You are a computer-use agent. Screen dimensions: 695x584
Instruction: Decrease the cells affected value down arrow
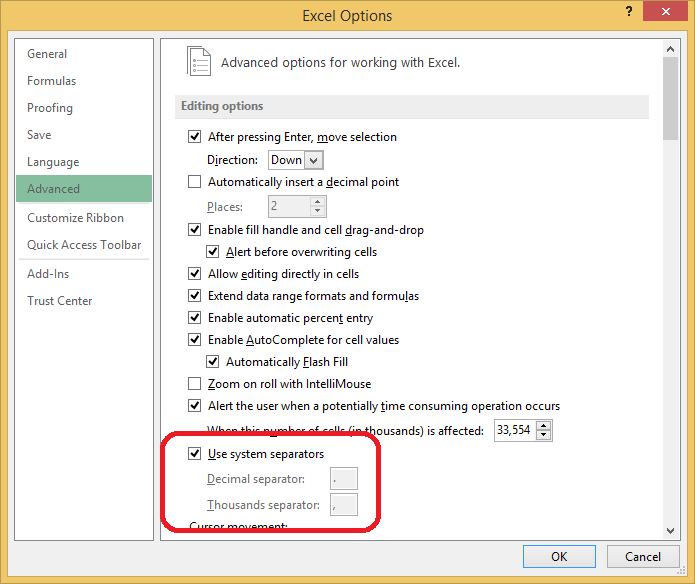544,435
